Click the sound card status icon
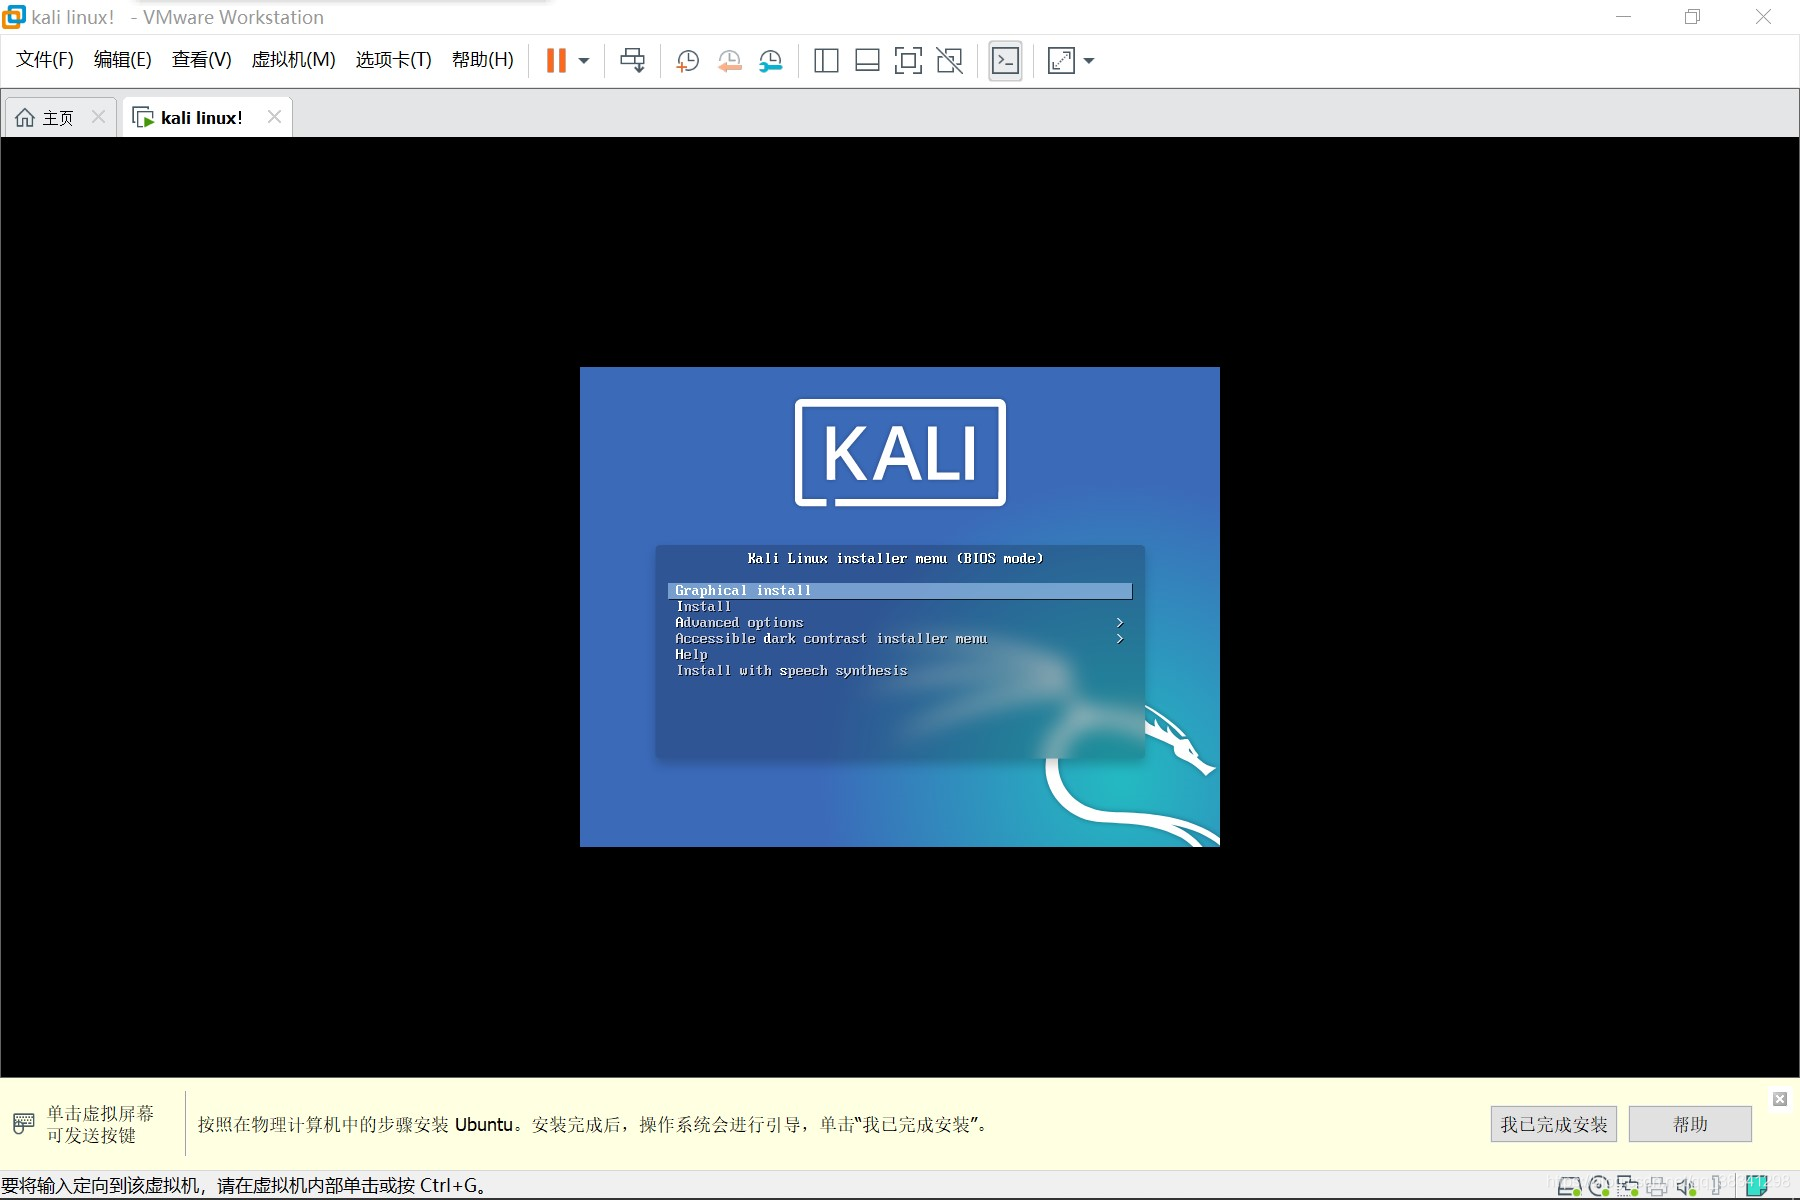This screenshot has width=1800, height=1200. point(1686,1186)
